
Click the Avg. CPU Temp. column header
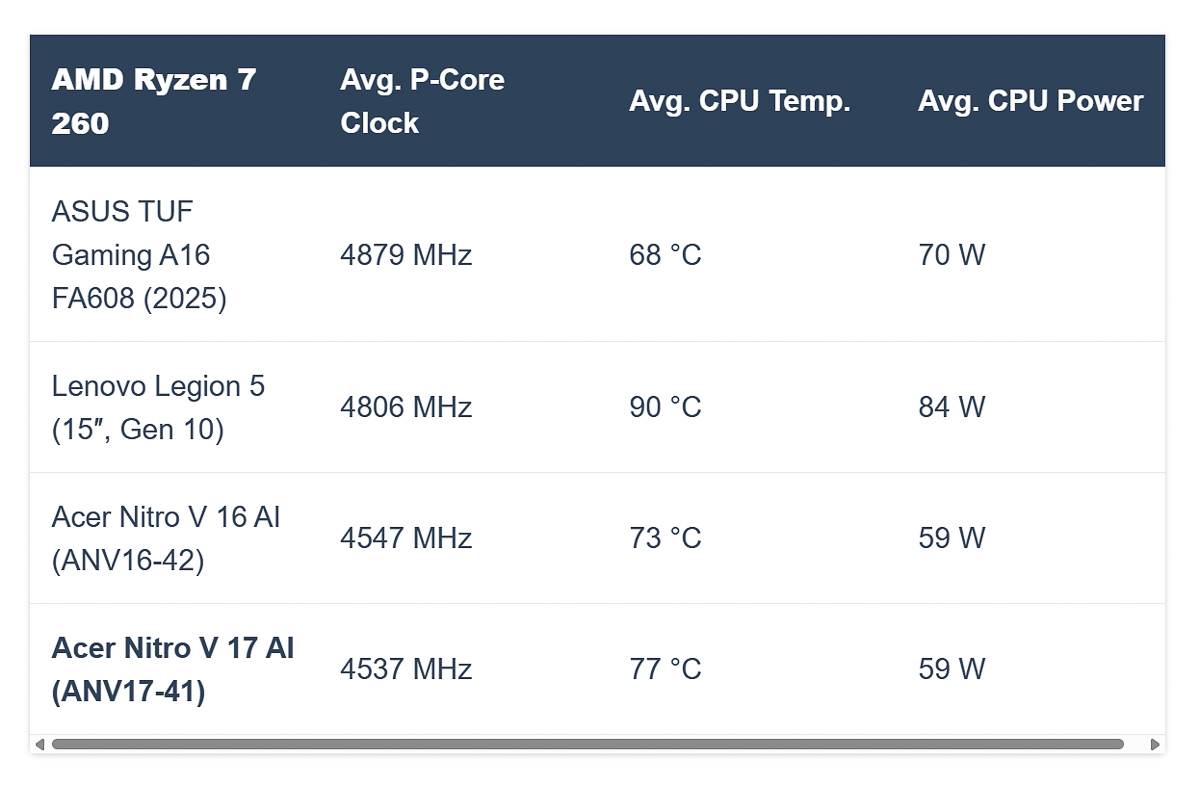[740, 100]
